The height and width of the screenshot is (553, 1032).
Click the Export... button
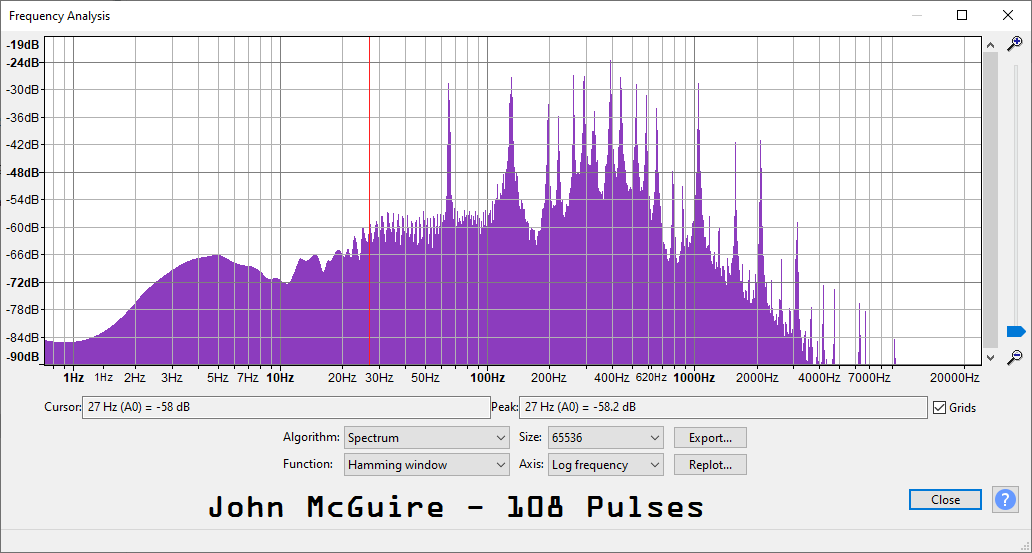point(710,438)
